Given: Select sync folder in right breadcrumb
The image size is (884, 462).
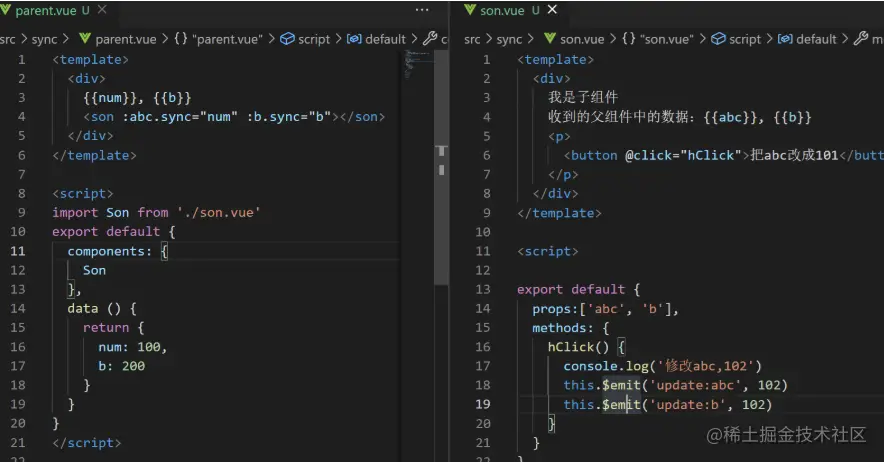Looking at the screenshot, I should (510, 39).
